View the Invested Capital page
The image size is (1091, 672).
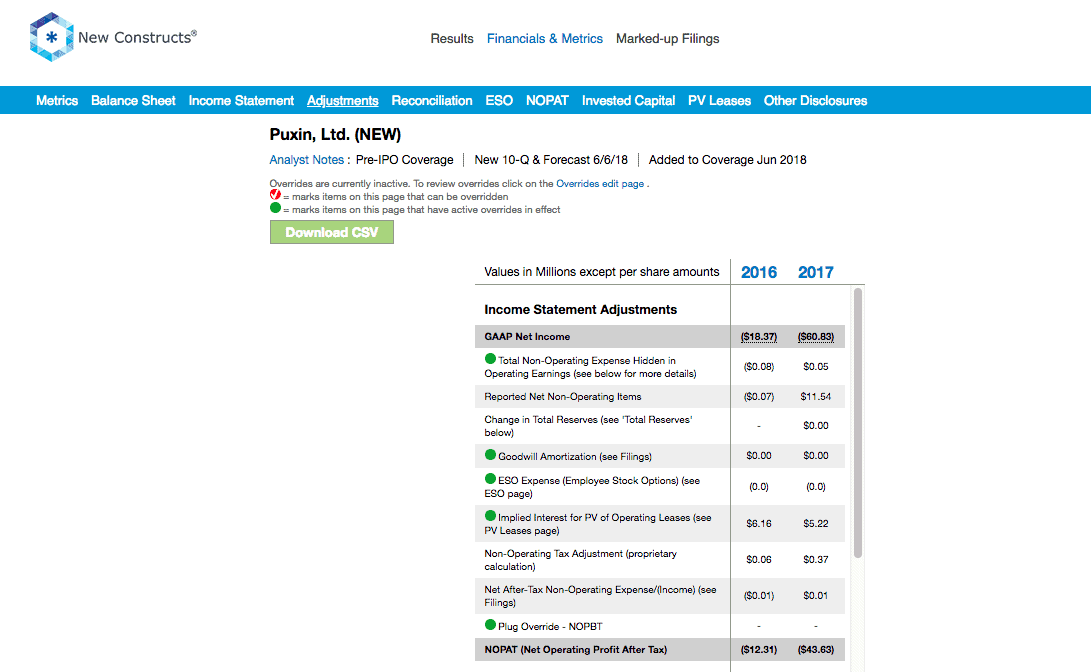(x=628, y=101)
